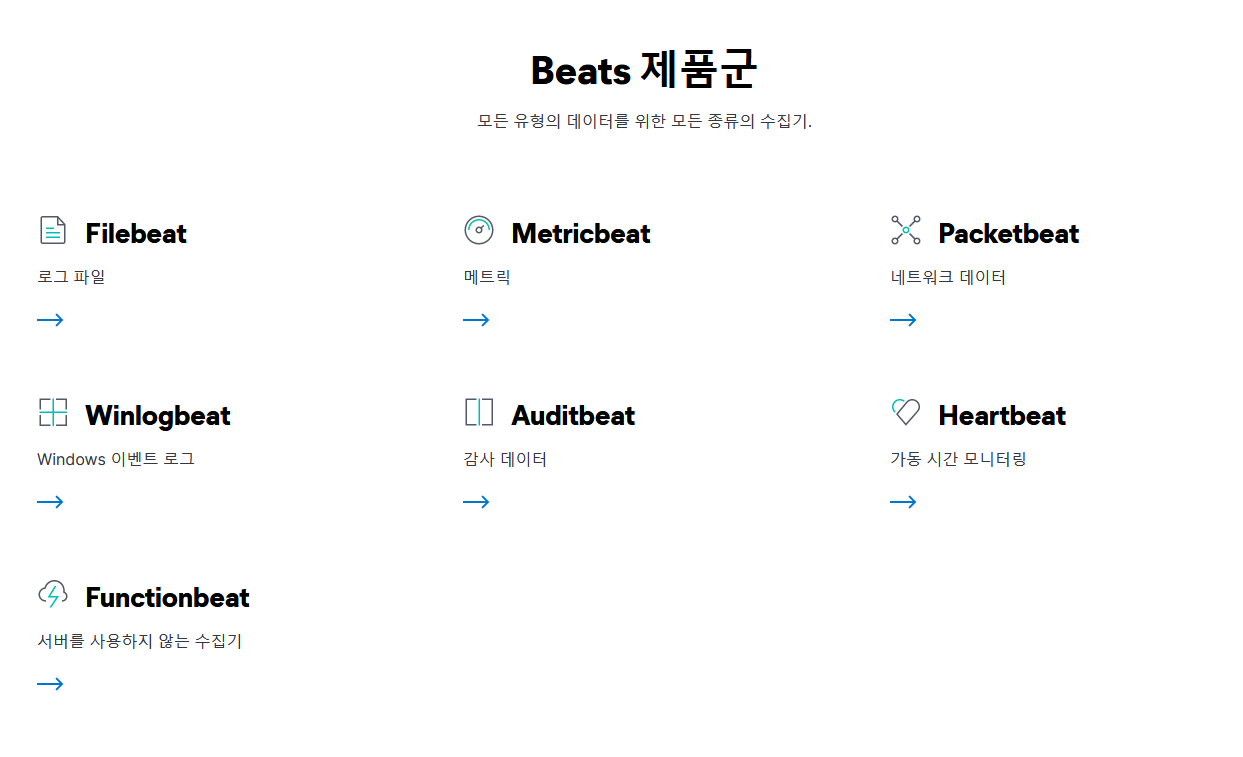This screenshot has width=1243, height=757.
Task: Click the Functionbeat cloud lightning icon
Action: click(x=53, y=594)
